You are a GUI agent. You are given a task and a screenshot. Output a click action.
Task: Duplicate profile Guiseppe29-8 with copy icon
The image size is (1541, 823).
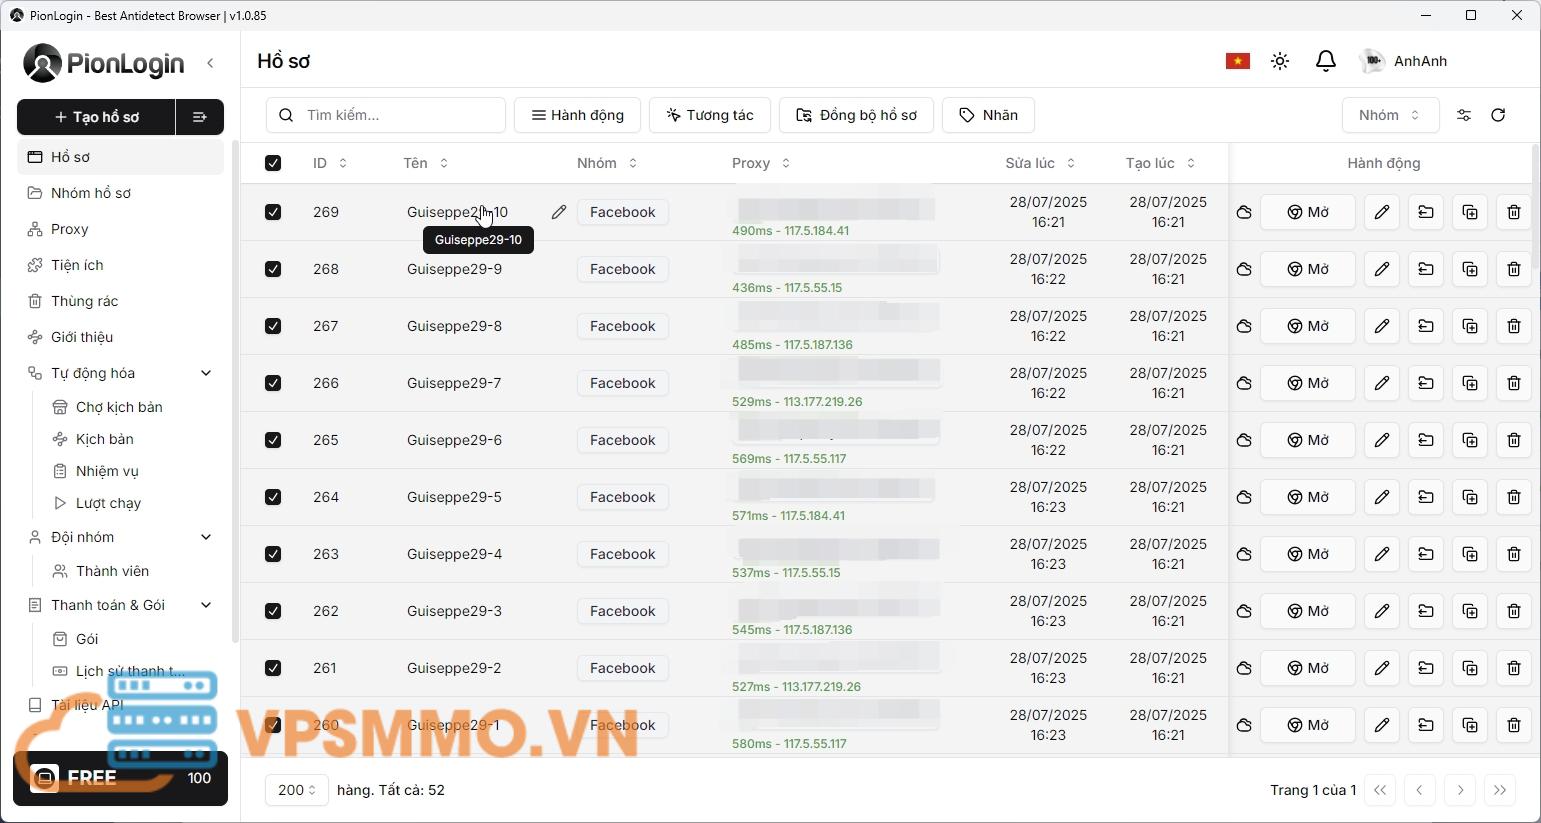coord(1469,326)
